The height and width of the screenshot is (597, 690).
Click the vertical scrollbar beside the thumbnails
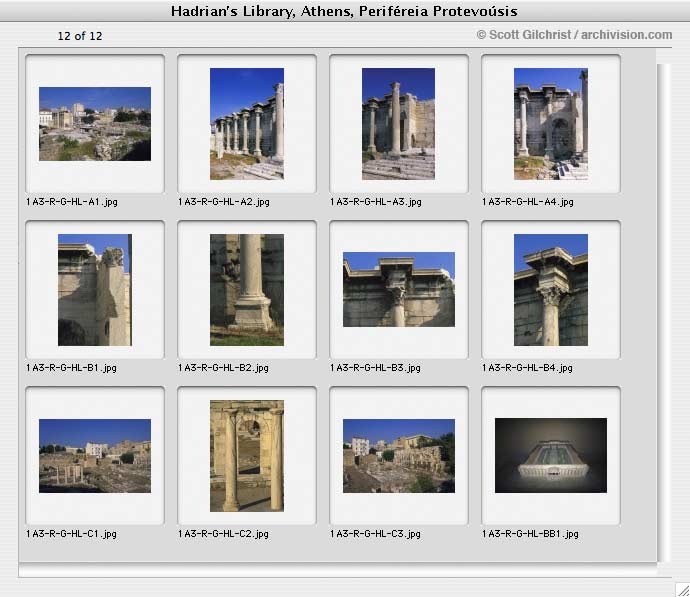pos(664,312)
